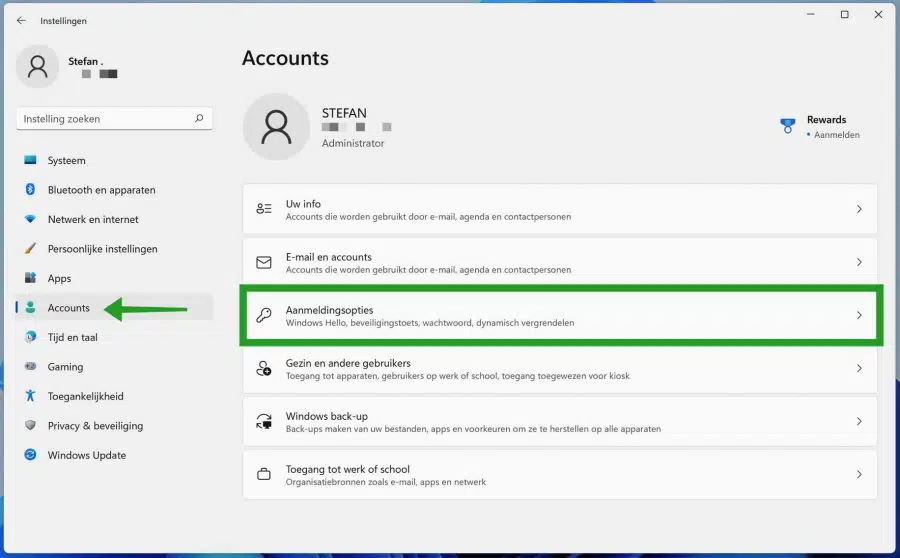Click the Instellingen window title
This screenshot has height=558, width=900.
click(63, 21)
